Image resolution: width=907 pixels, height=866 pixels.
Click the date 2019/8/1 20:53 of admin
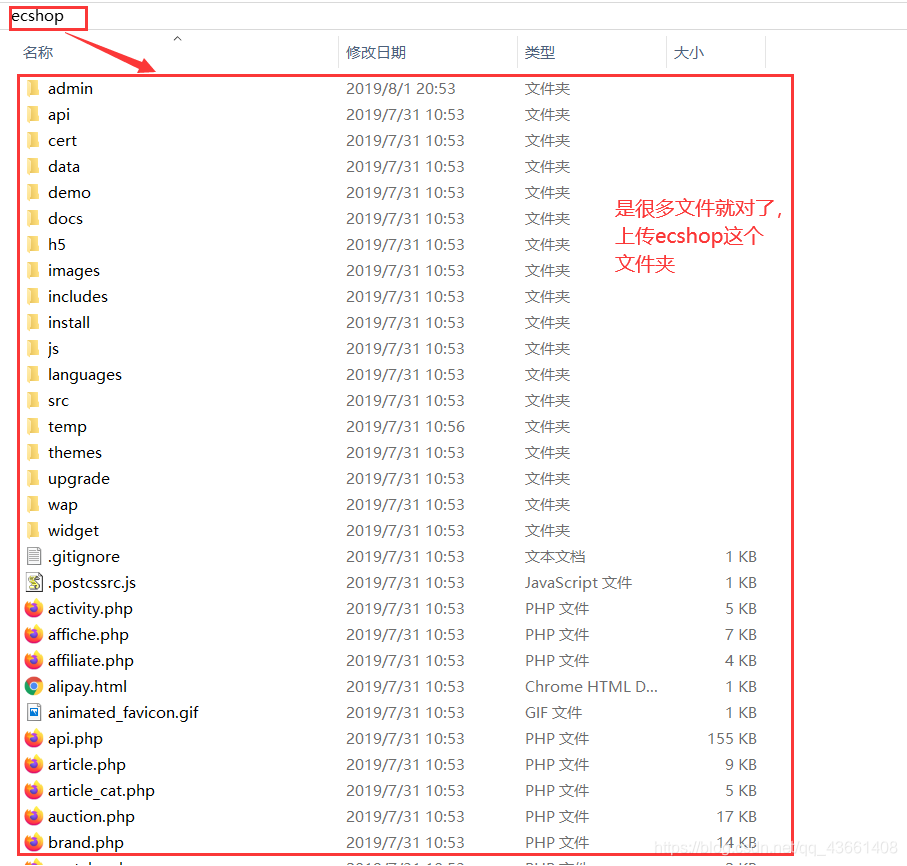[x=401, y=89]
